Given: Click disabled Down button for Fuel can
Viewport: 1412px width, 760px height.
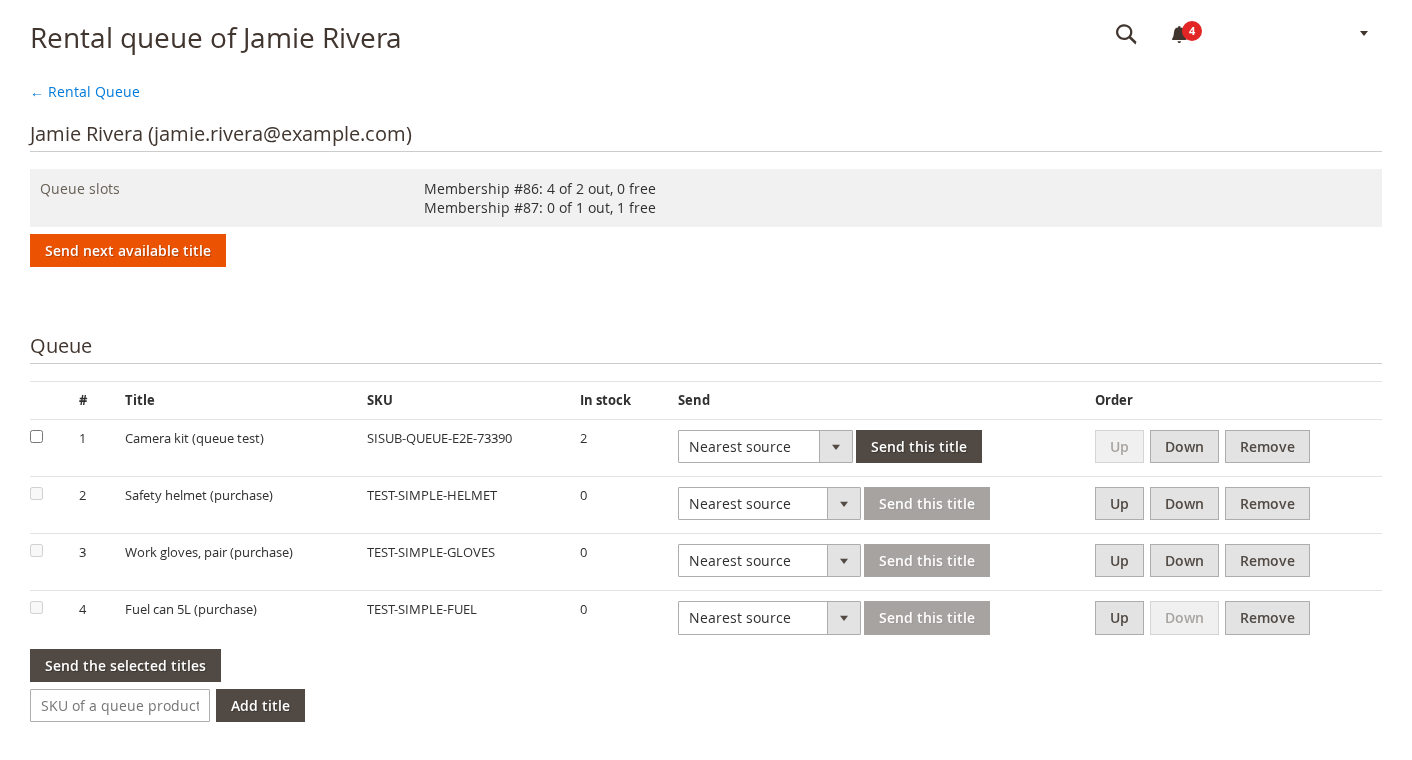Looking at the screenshot, I should [1184, 618].
